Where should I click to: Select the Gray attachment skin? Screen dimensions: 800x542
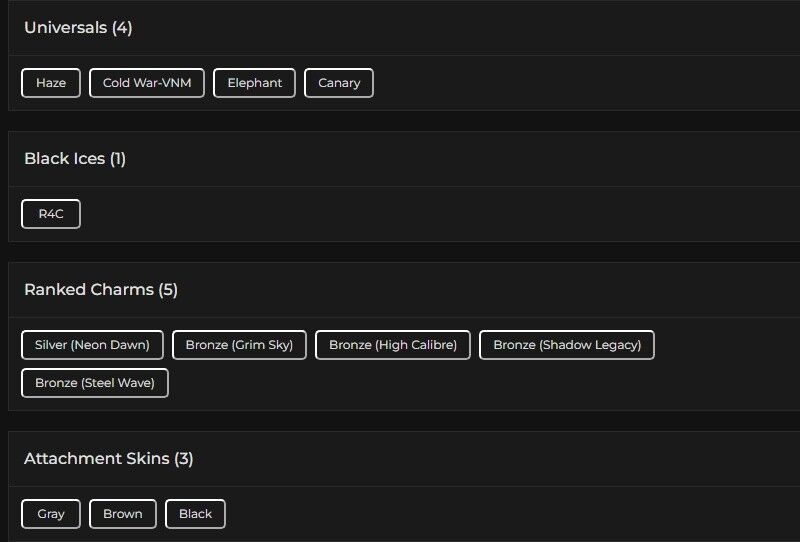(x=51, y=514)
